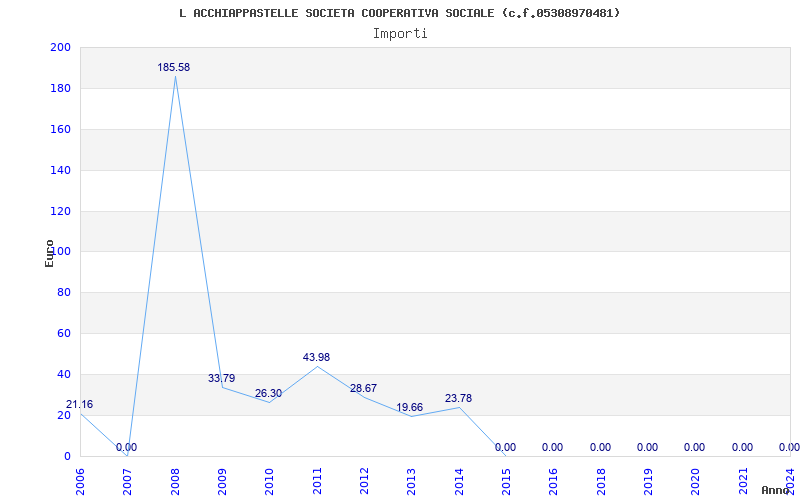
Task: Click the 20 tick on the Euro axis
Action: pyautogui.click(x=63, y=415)
